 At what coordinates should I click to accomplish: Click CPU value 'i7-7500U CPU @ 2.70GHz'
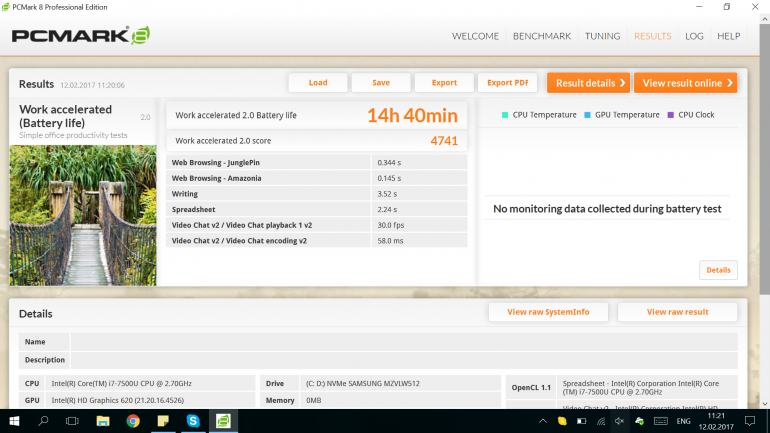pyautogui.click(x=121, y=383)
